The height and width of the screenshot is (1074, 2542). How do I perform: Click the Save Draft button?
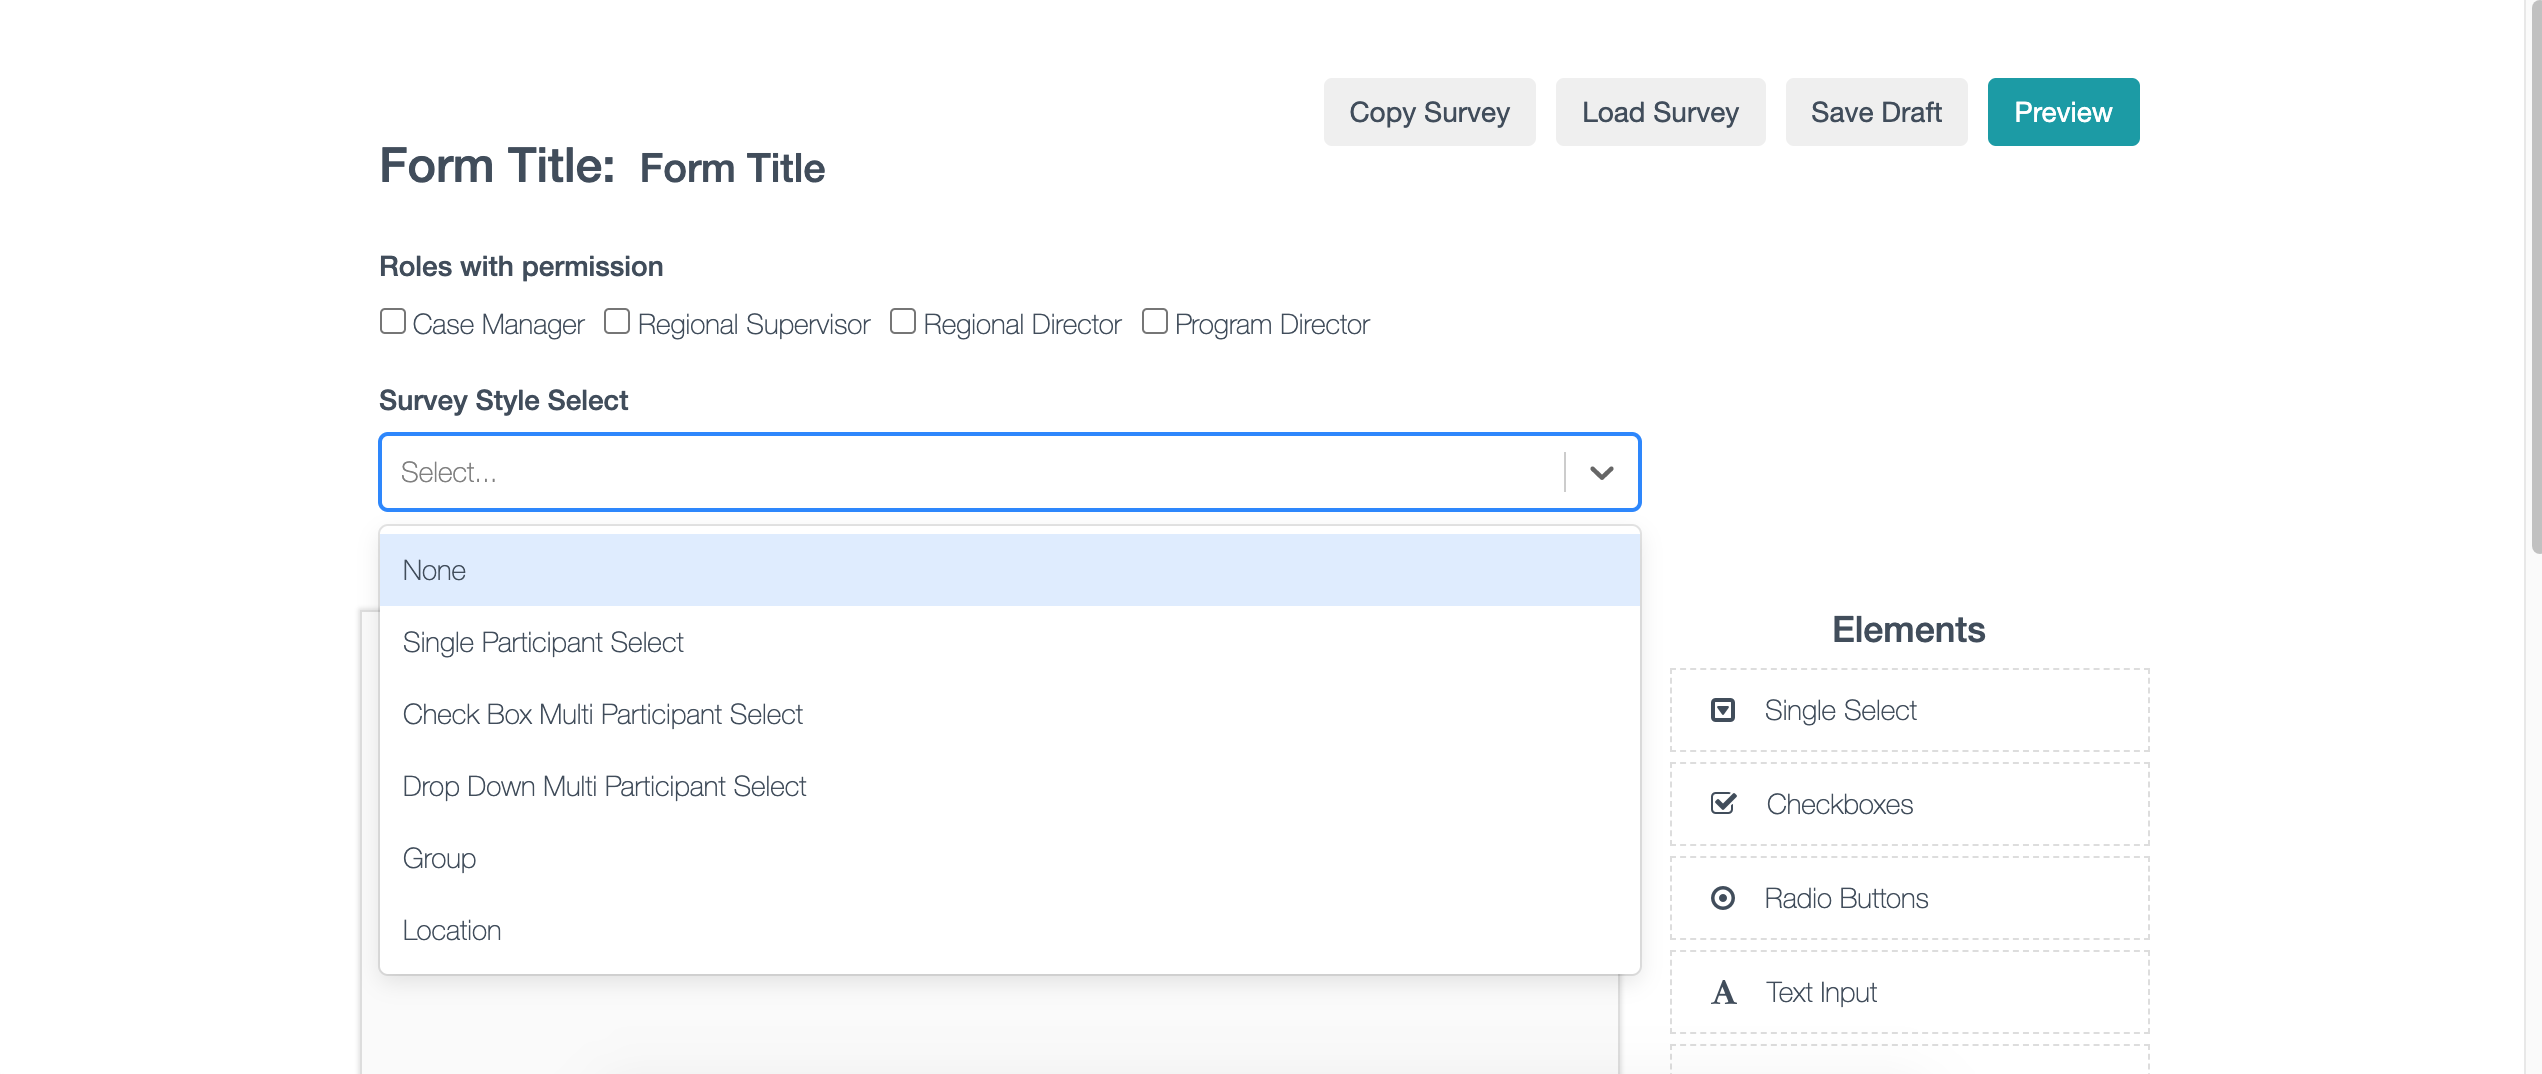[x=1876, y=112]
